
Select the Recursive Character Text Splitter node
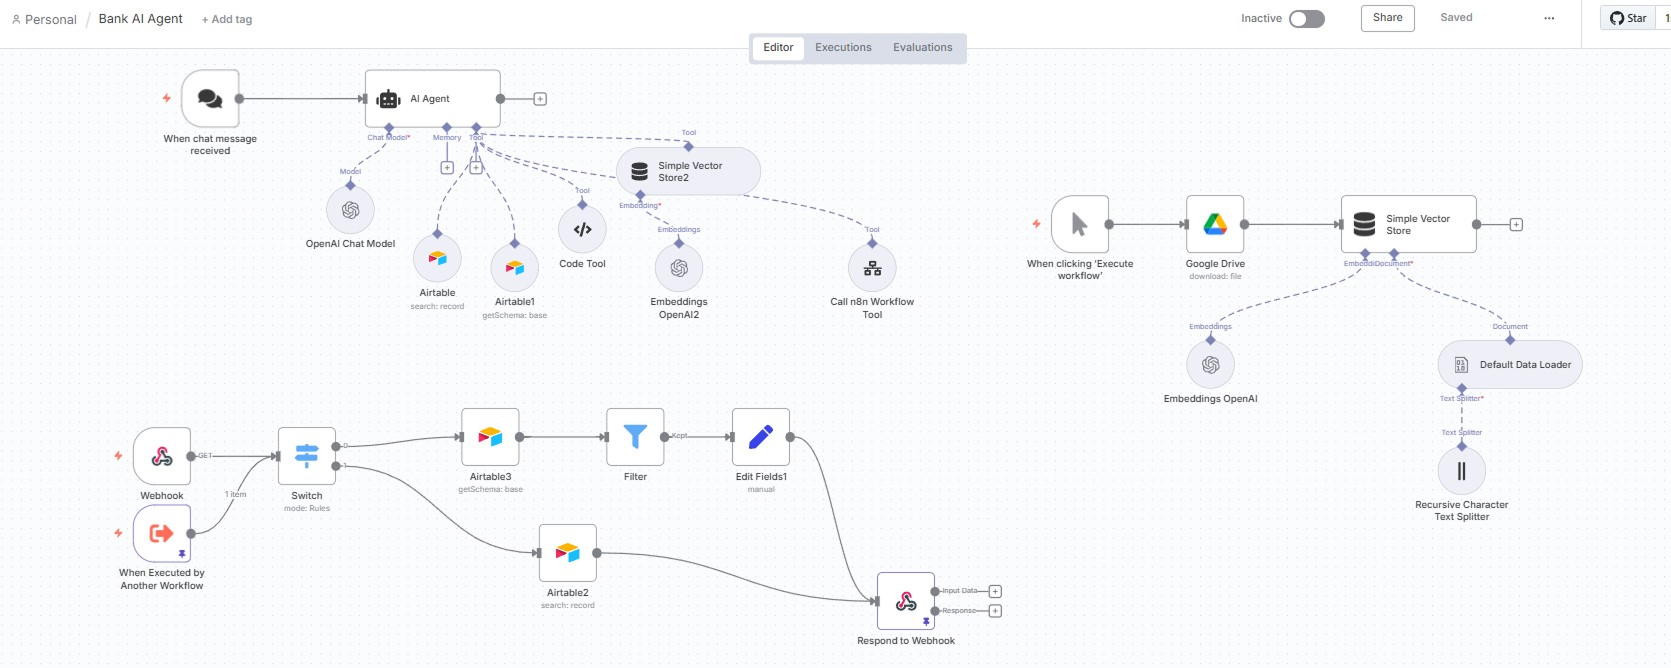[1462, 471]
